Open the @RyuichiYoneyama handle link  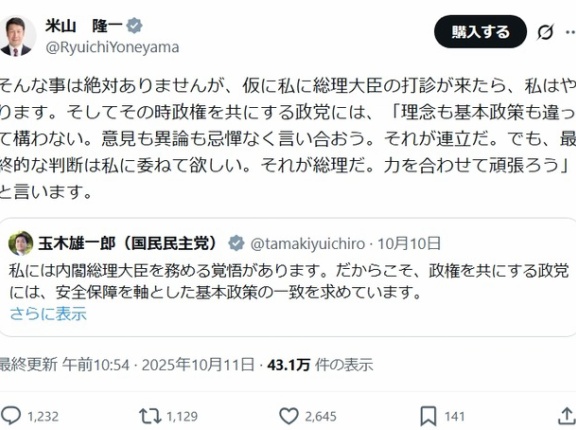(x=112, y=47)
